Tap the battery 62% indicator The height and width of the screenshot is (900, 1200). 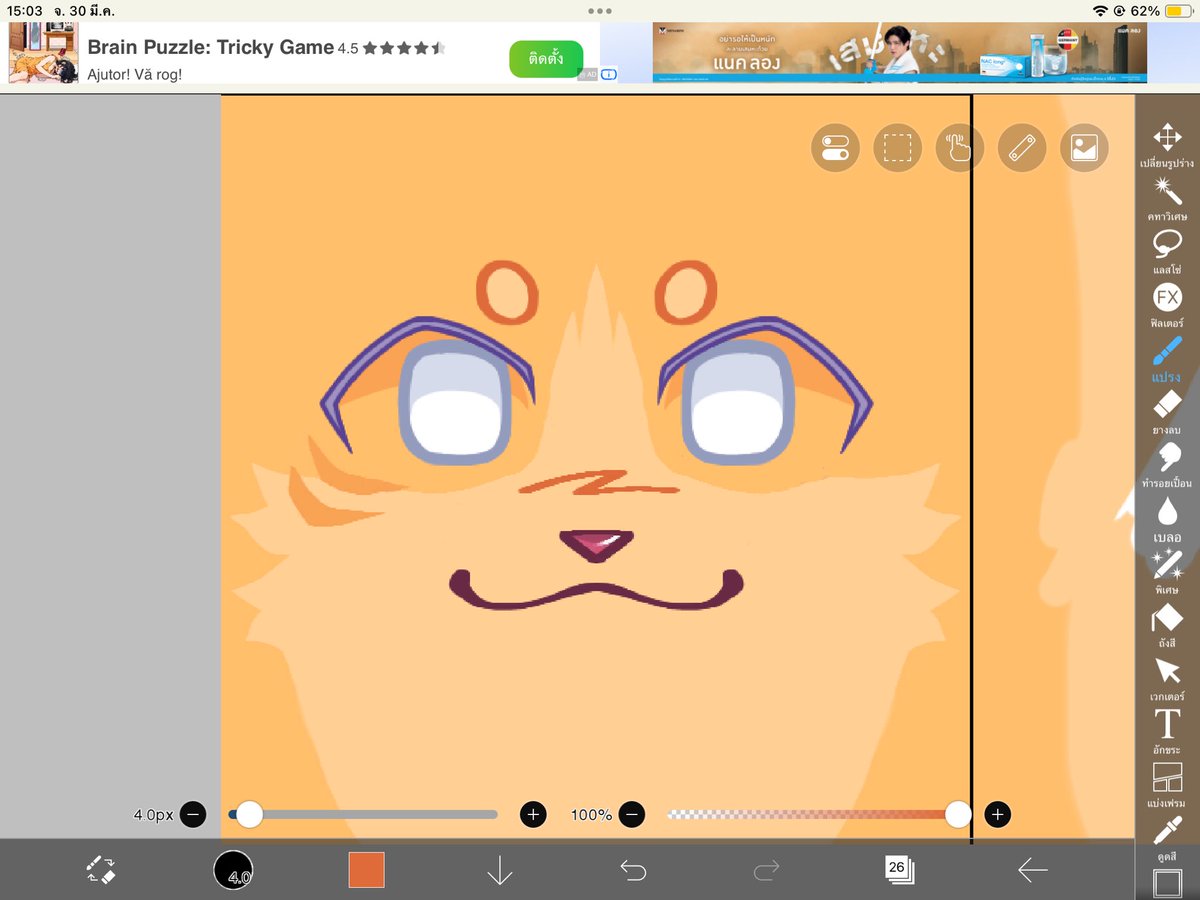pos(1161,11)
